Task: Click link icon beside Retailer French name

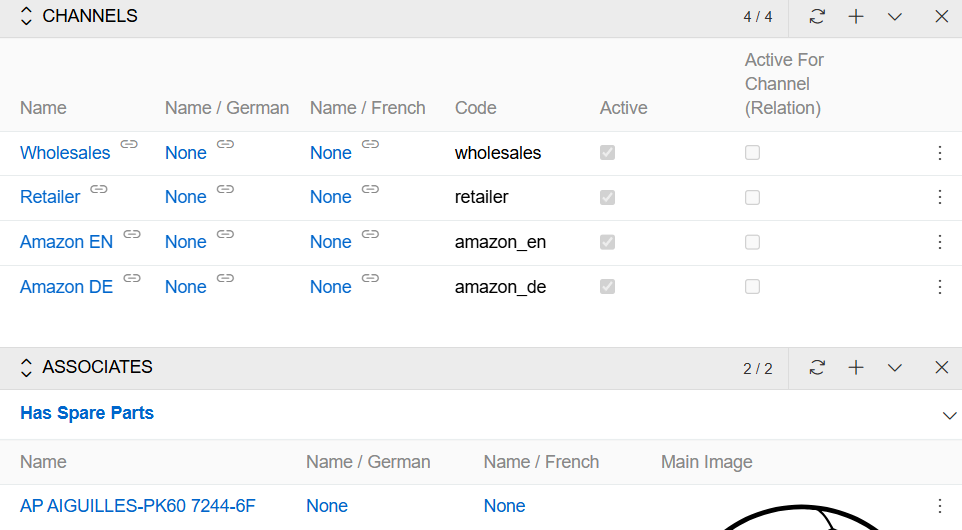Action: click(x=370, y=189)
